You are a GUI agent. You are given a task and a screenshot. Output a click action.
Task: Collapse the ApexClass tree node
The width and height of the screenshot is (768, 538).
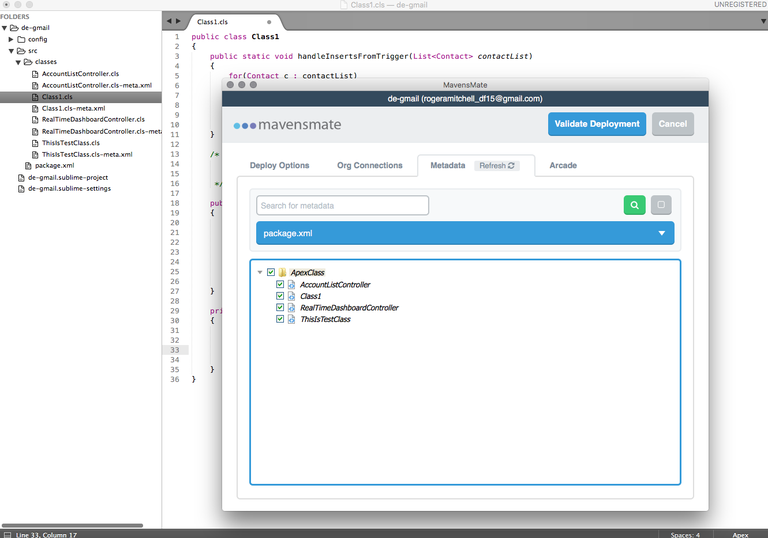pyautogui.click(x=260, y=272)
